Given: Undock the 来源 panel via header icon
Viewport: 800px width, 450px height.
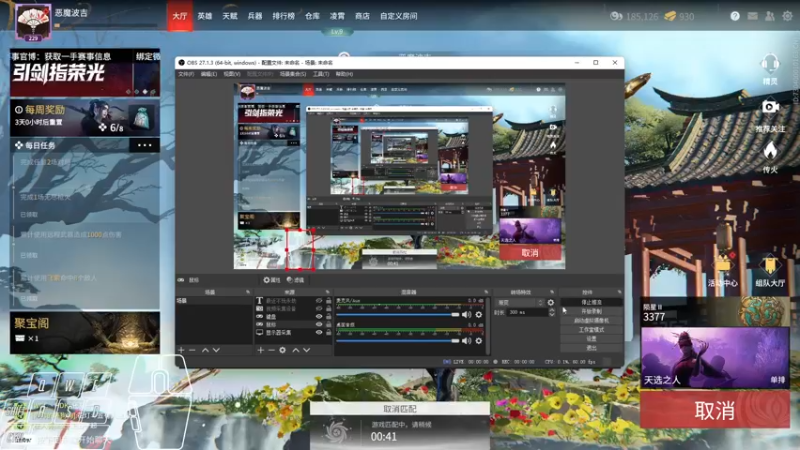Looking at the screenshot, I should pyautogui.click(x=328, y=292).
